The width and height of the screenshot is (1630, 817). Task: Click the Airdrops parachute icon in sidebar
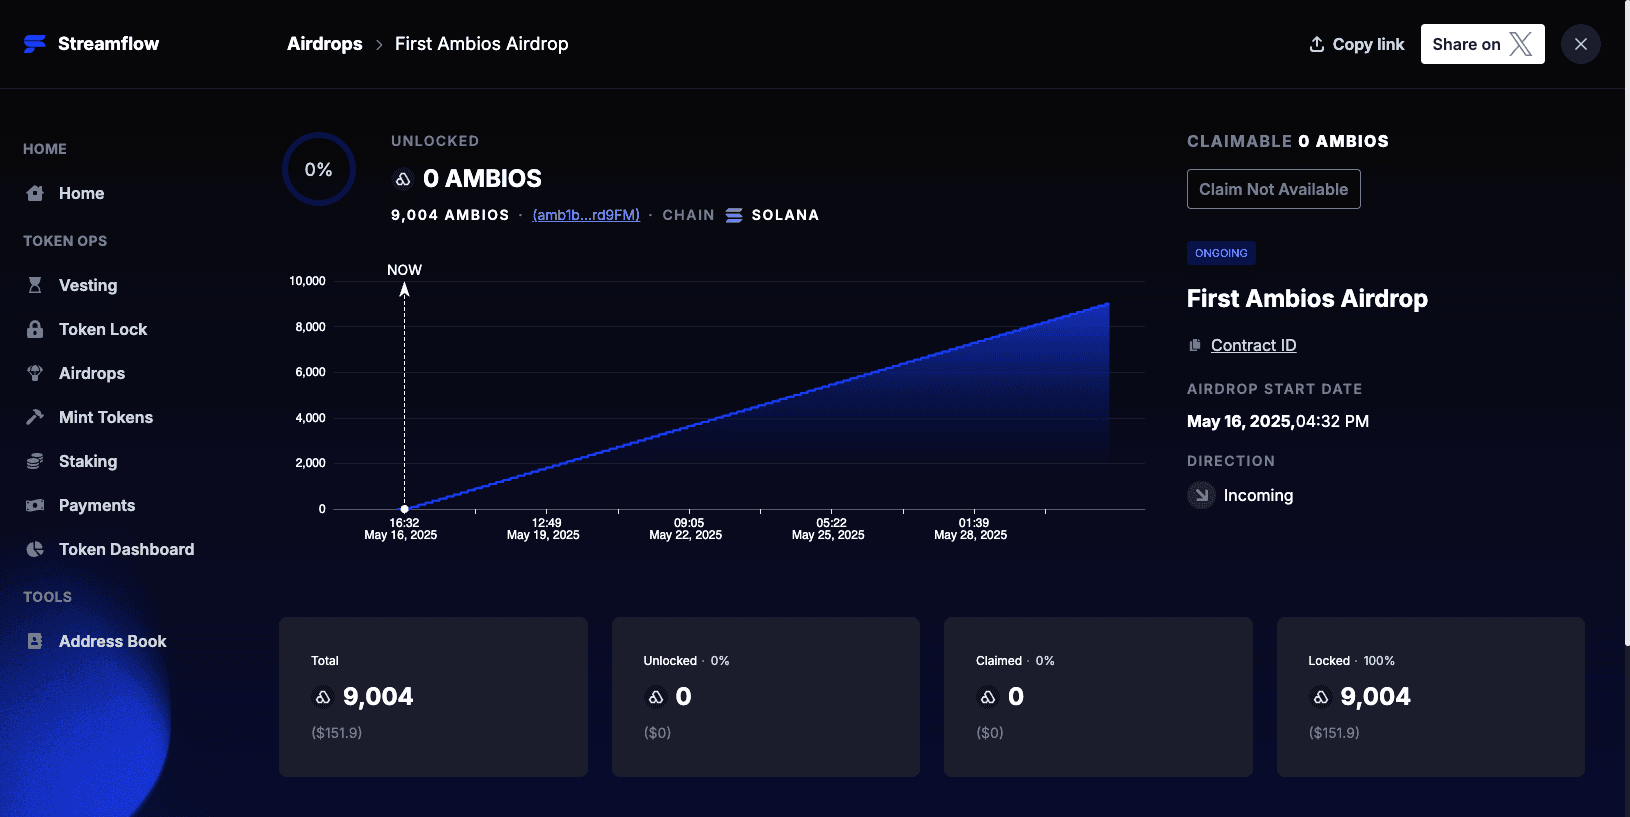pyautogui.click(x=35, y=373)
